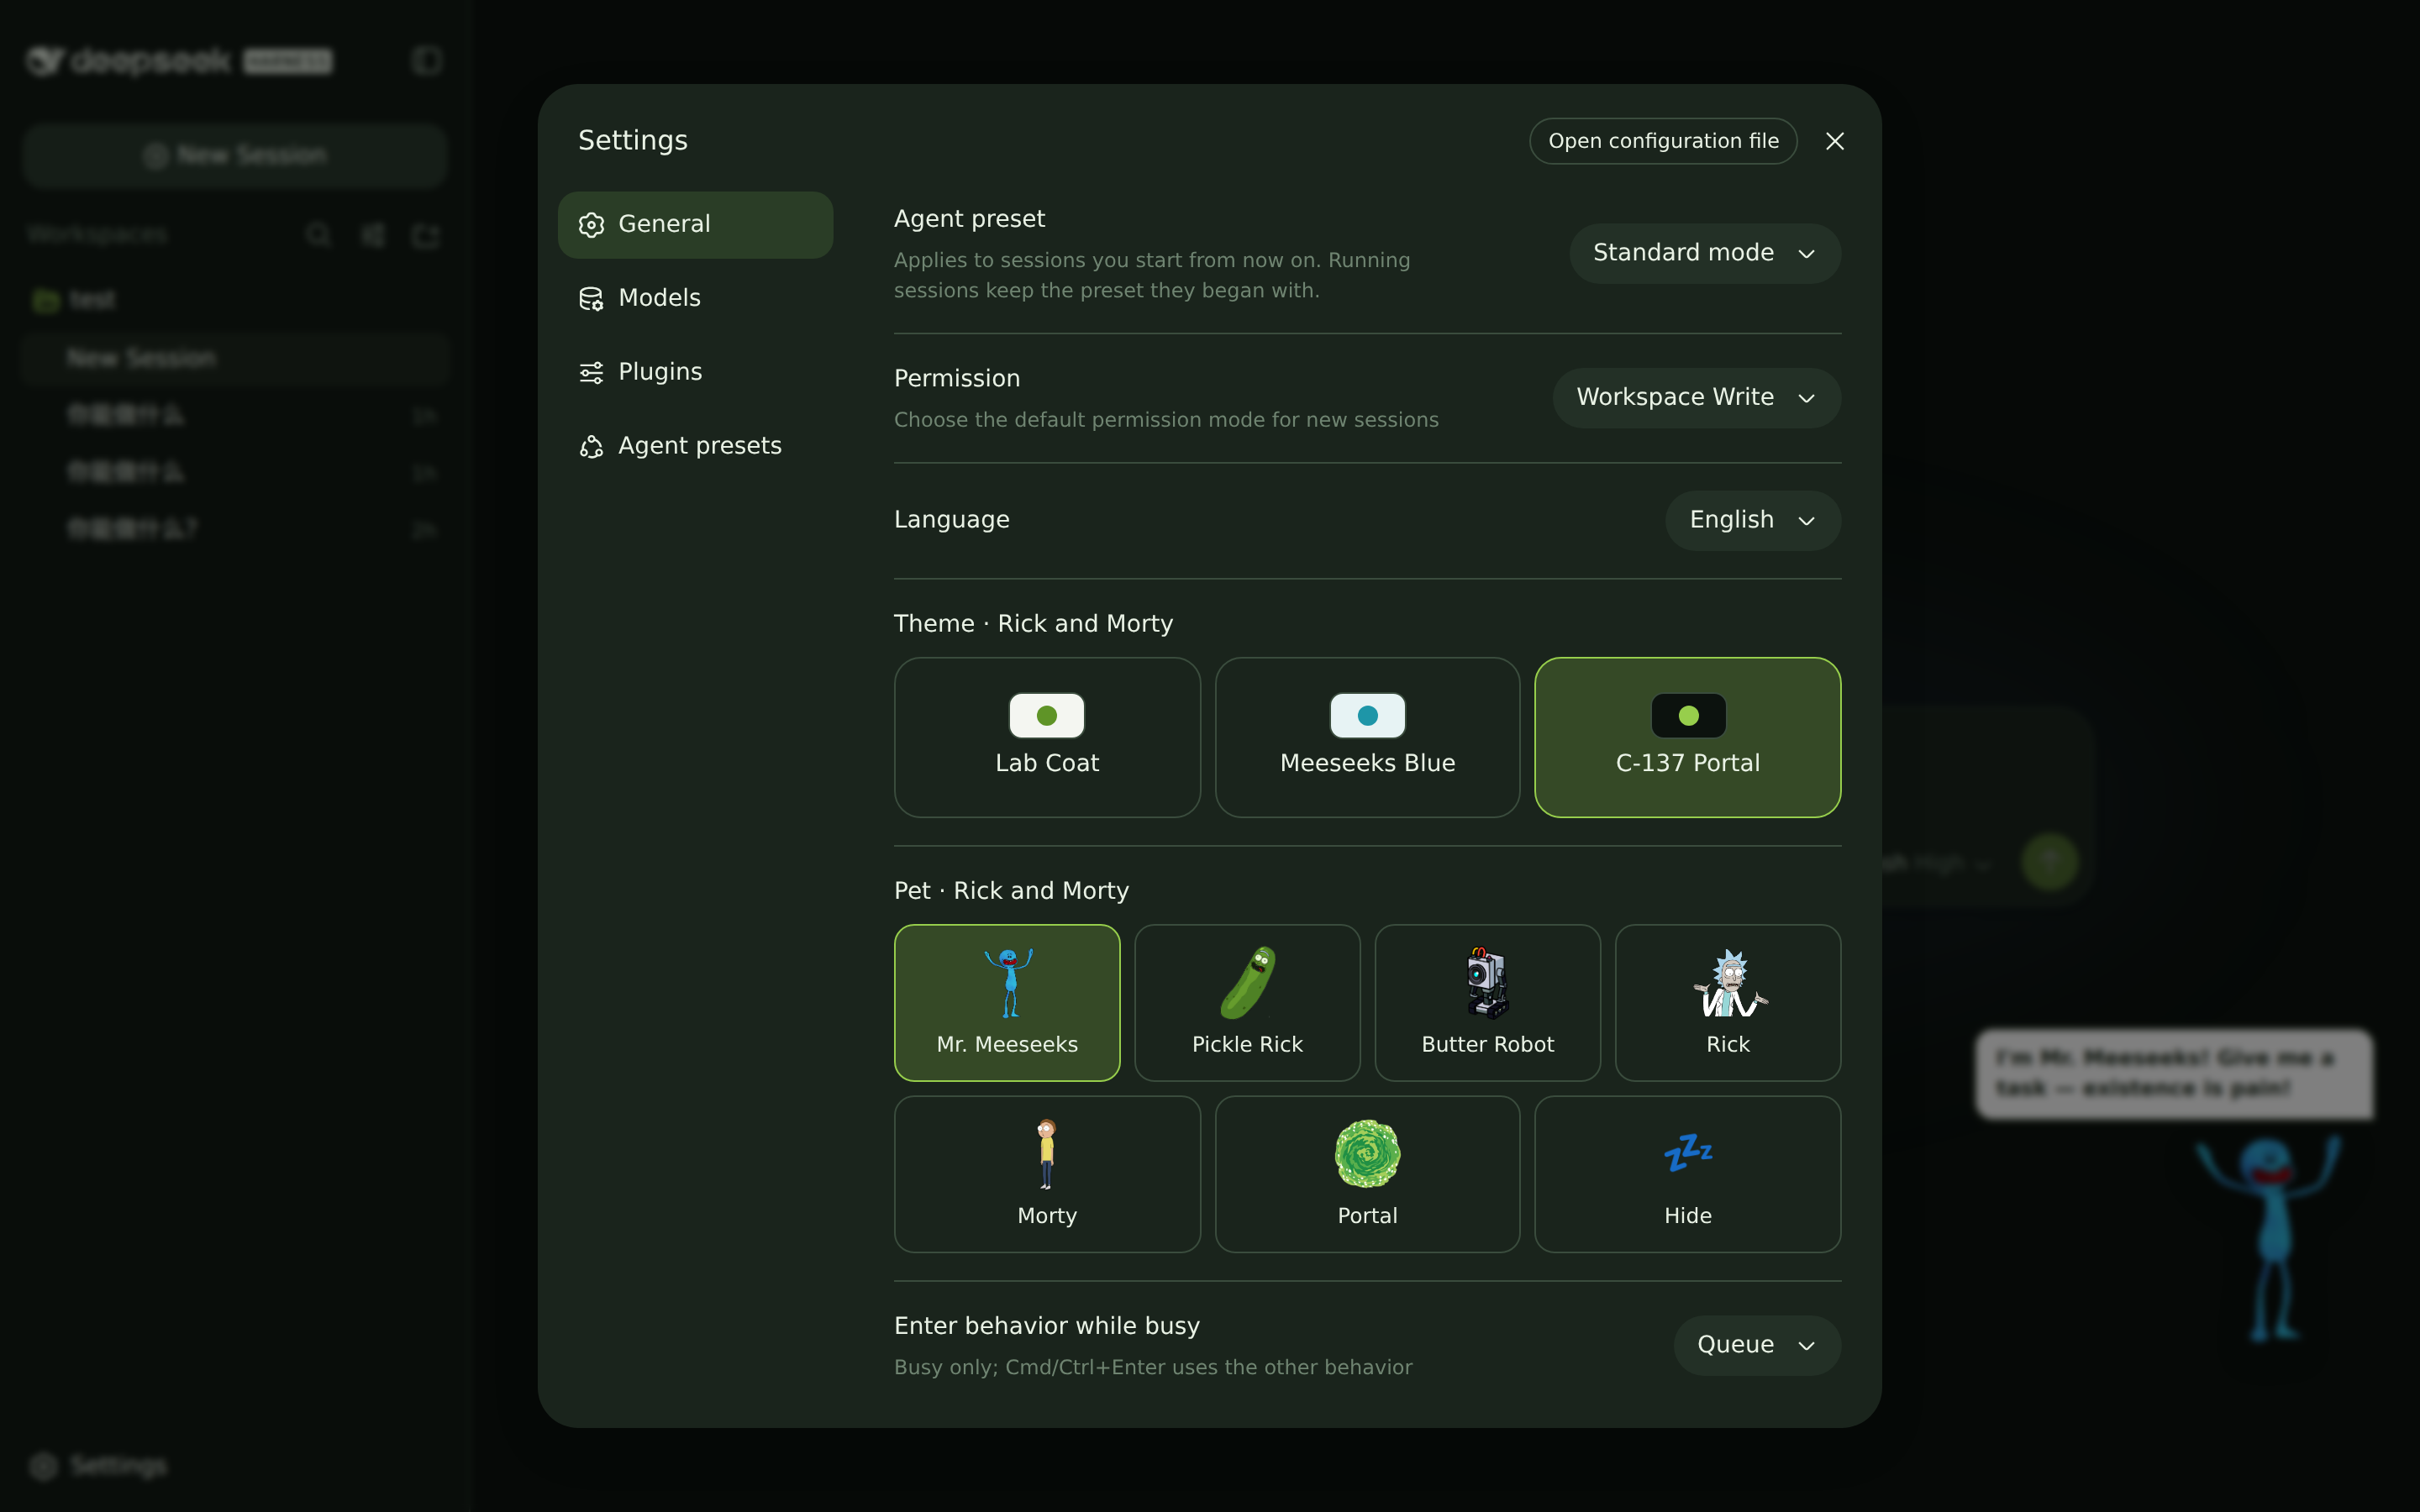Click the chevron next to English

pyautogui.click(x=1806, y=521)
